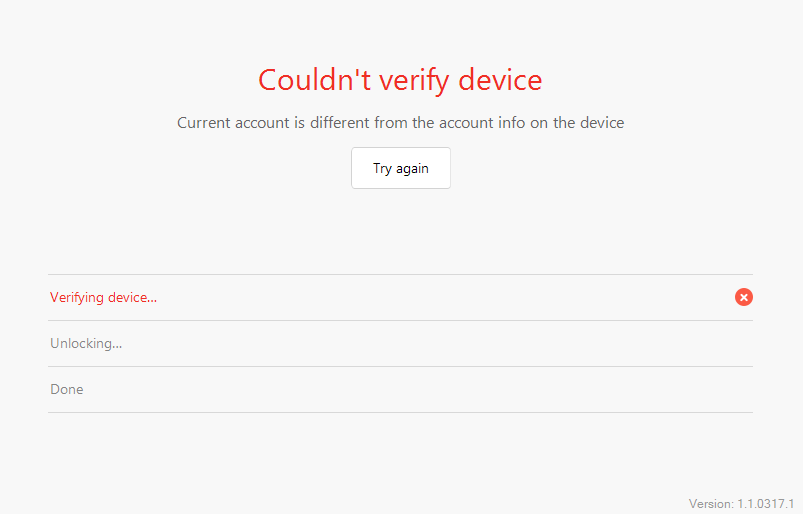Click the white X inside the red circle
Image resolution: width=803 pixels, height=514 pixels.
coord(744,297)
